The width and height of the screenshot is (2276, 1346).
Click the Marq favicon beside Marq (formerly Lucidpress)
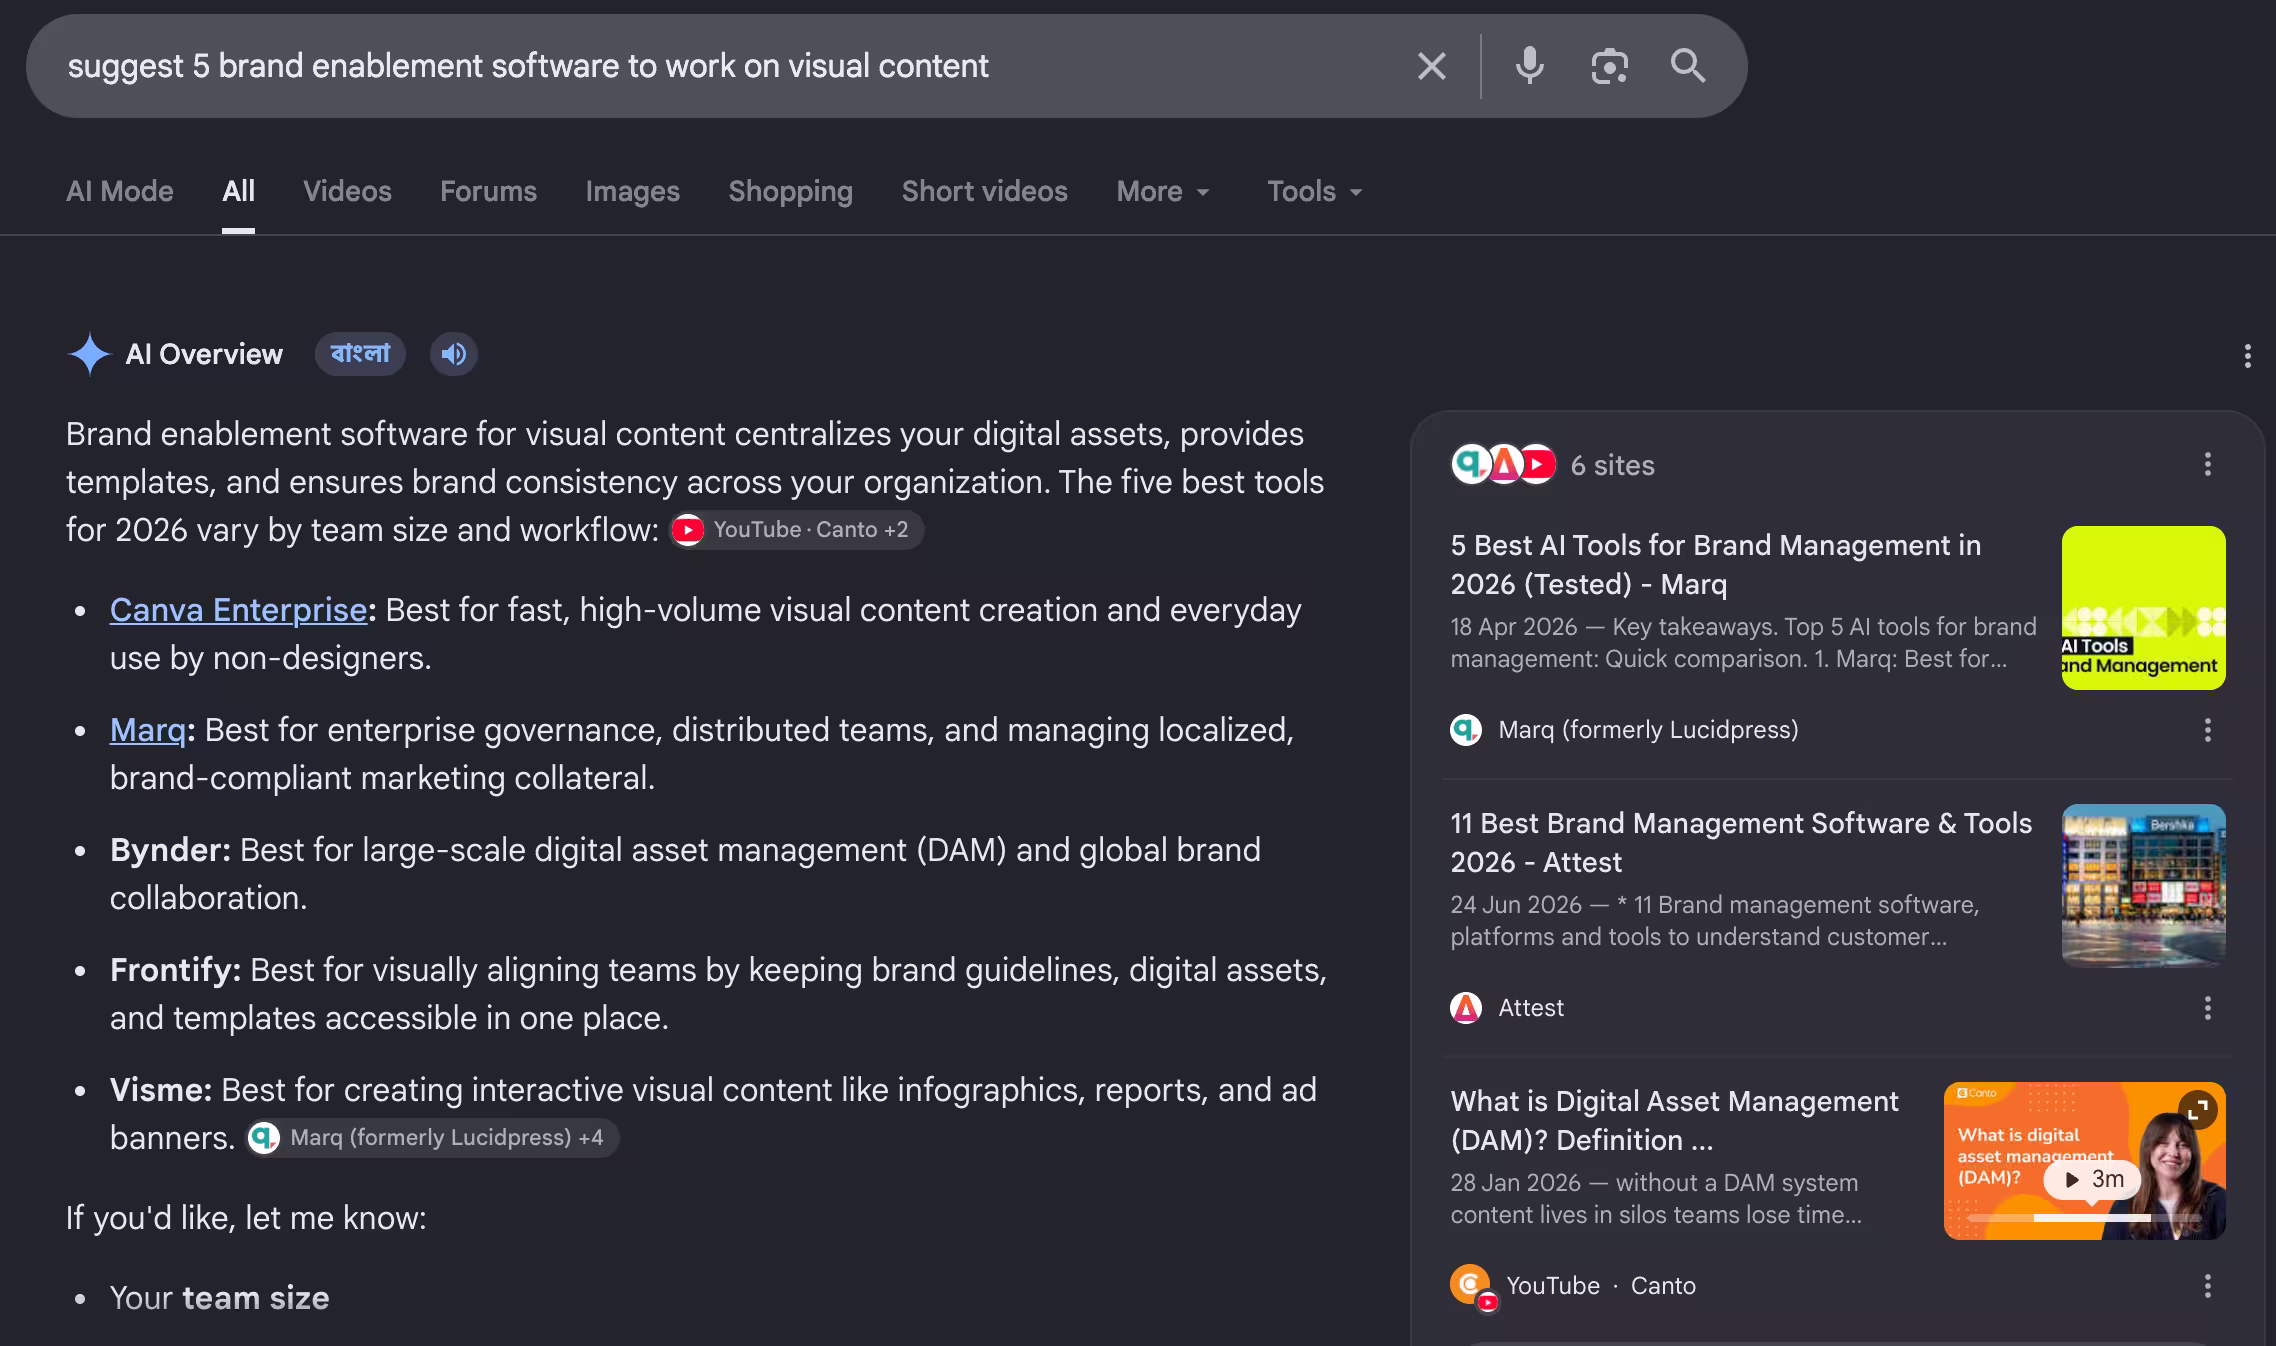coord(1466,730)
